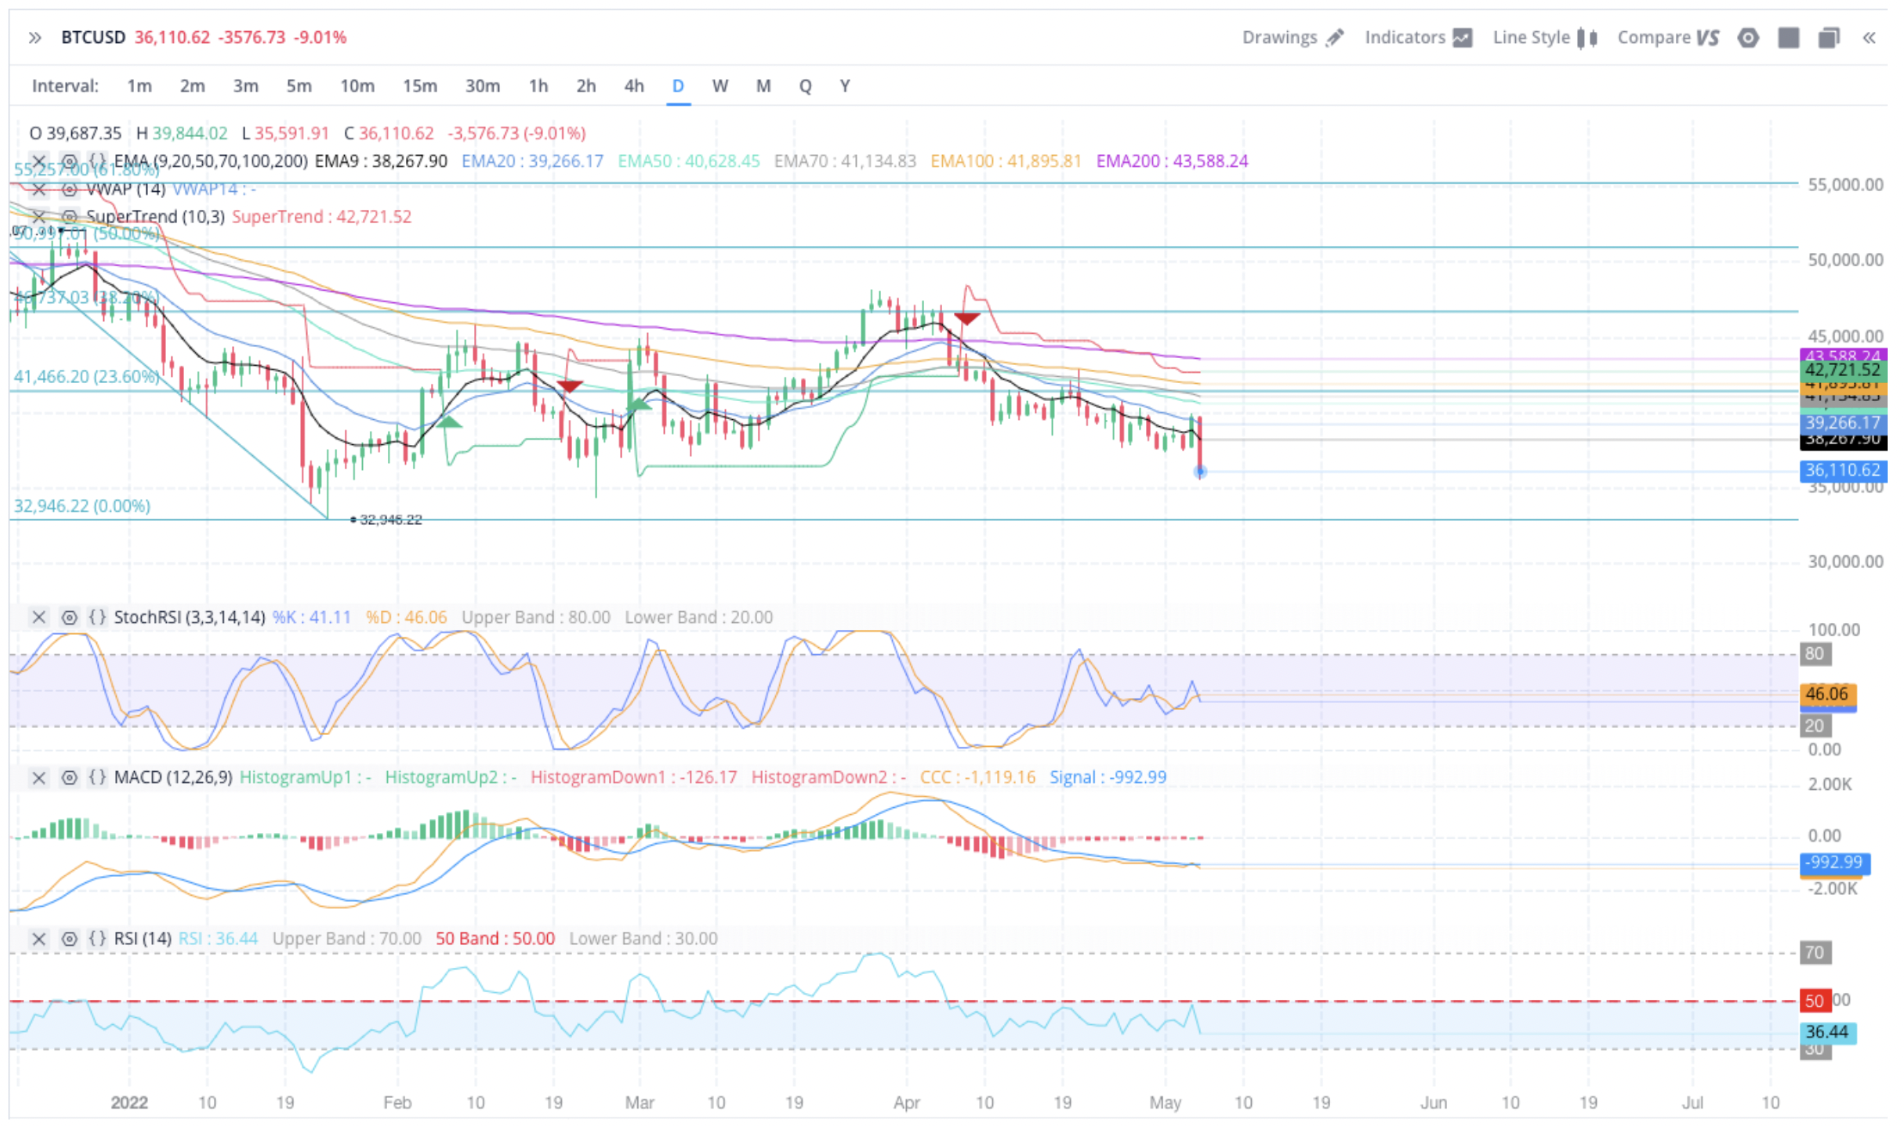Image resolution: width=1904 pixels, height=1126 pixels.
Task: Toggle VWAP (14) visibility eye
Action: point(69,189)
